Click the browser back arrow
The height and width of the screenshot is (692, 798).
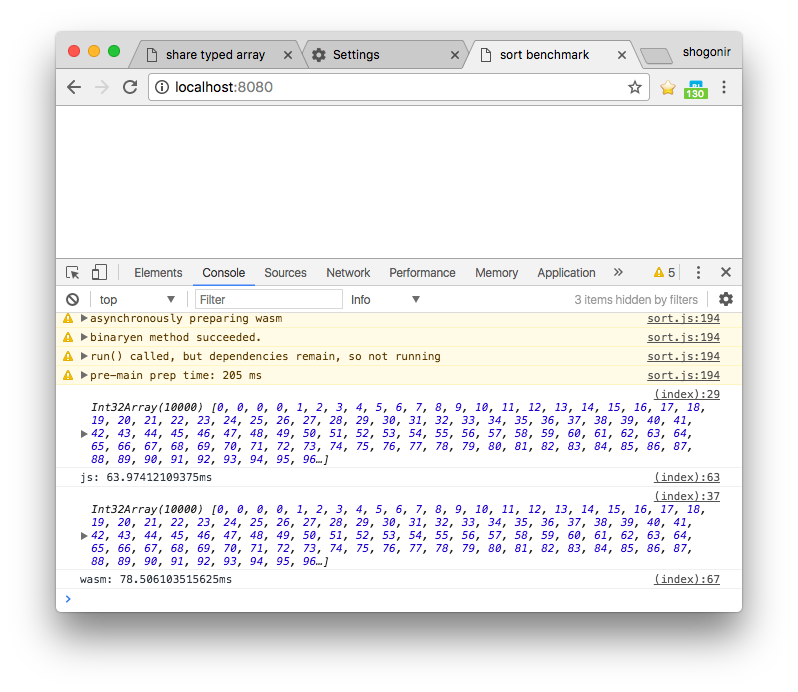click(74, 87)
